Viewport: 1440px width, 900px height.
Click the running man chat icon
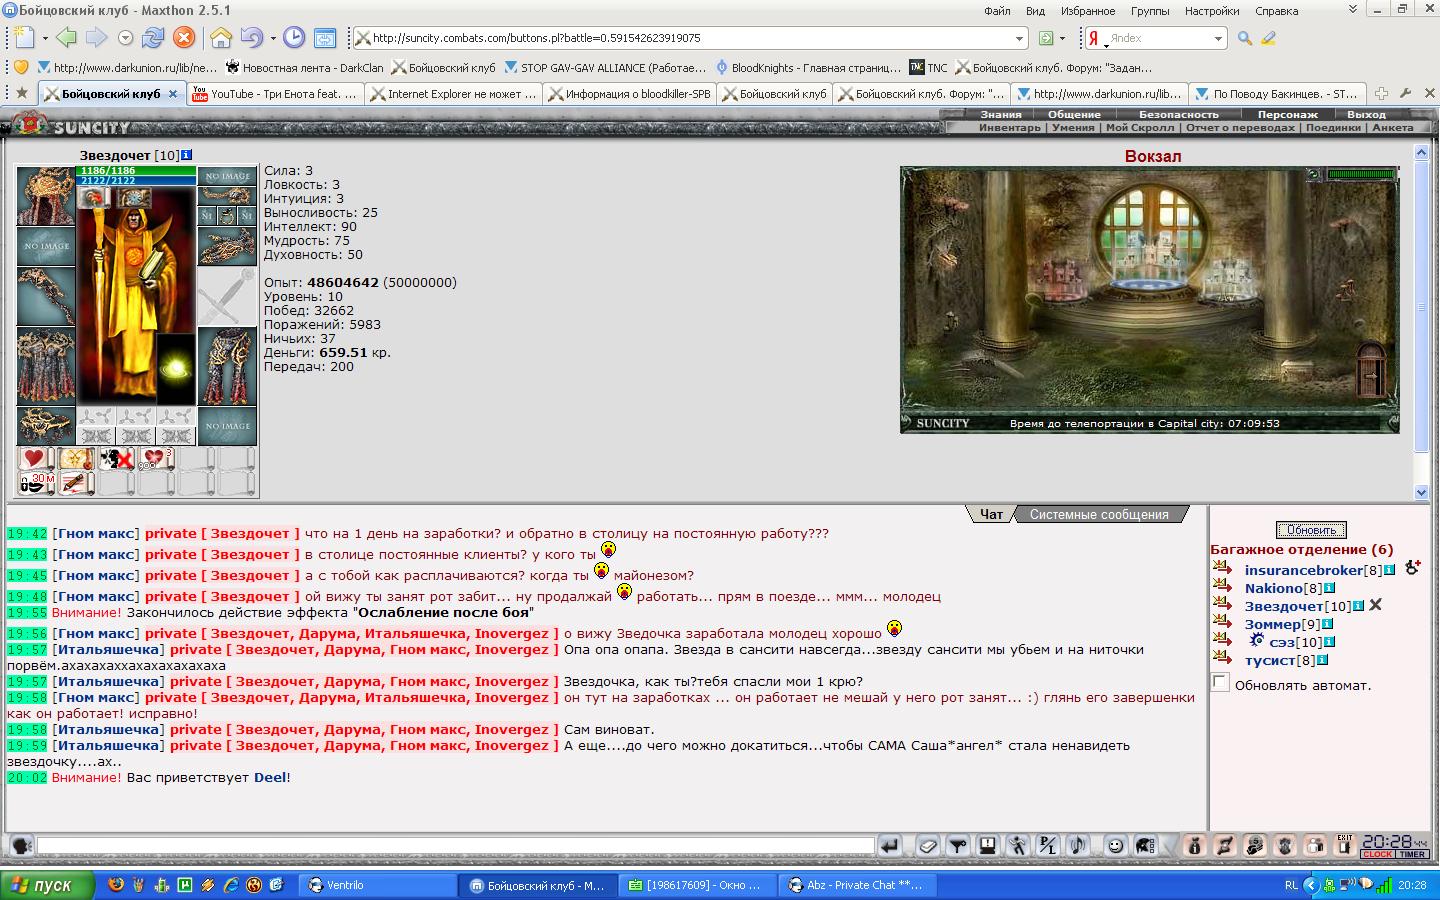tap(1018, 846)
